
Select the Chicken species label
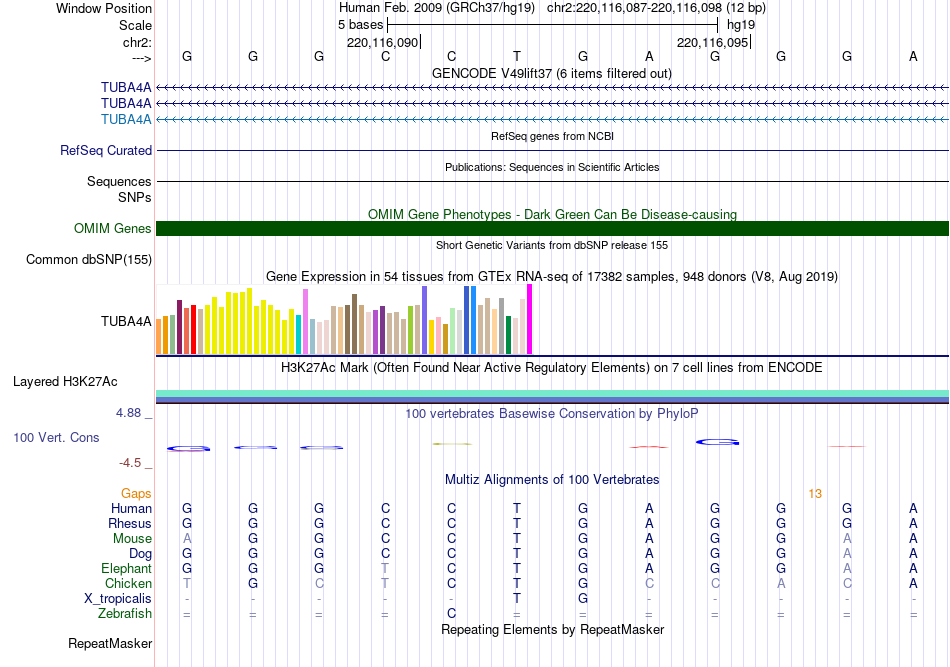click(128, 583)
